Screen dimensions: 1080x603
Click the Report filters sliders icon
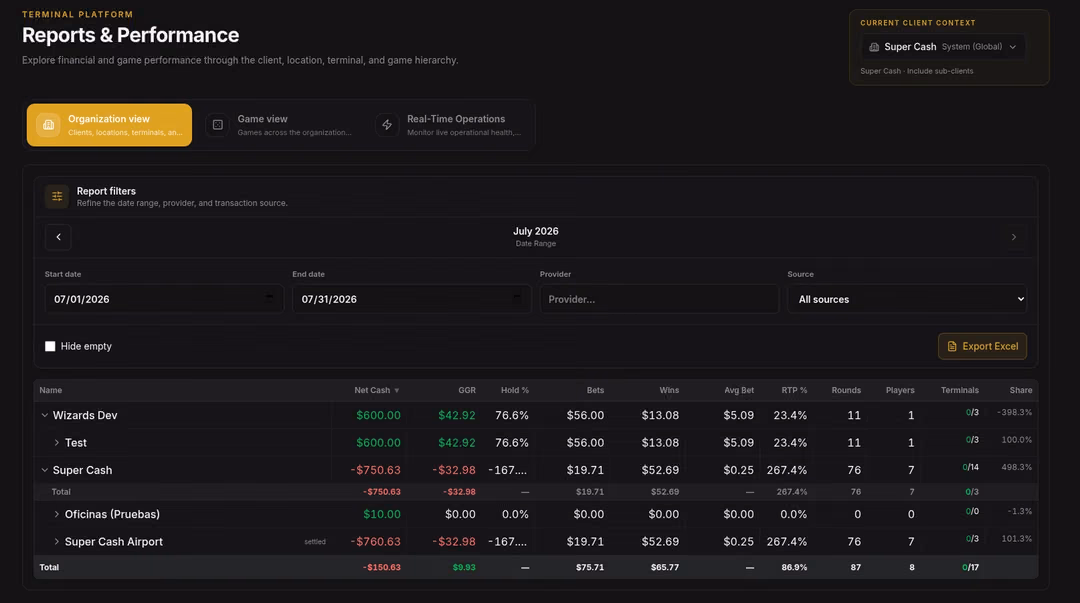coord(57,196)
